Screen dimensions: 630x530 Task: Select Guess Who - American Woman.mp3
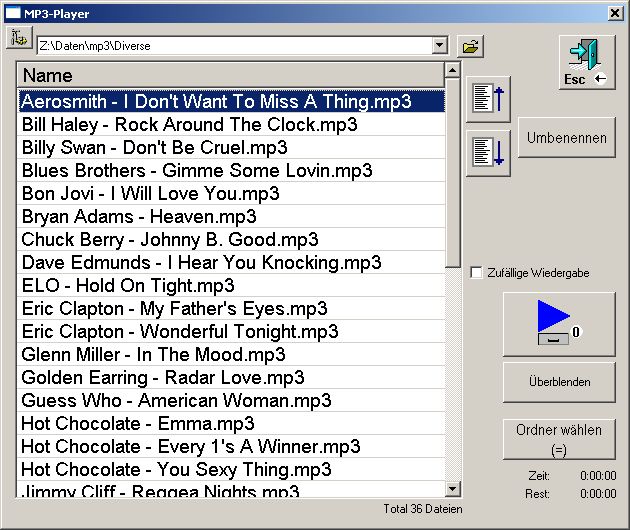click(231, 400)
